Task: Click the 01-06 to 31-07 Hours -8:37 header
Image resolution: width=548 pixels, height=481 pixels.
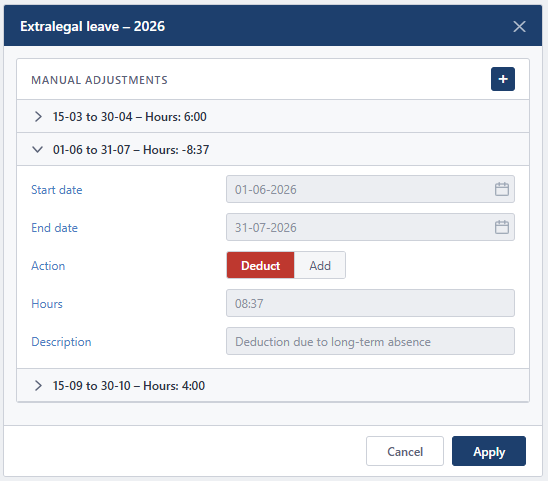Action: 273,150
